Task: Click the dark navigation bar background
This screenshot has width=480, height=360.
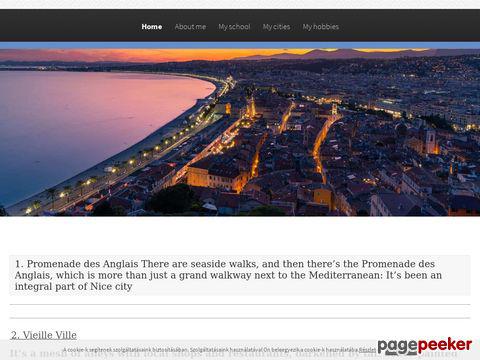Action: (x=67, y=26)
